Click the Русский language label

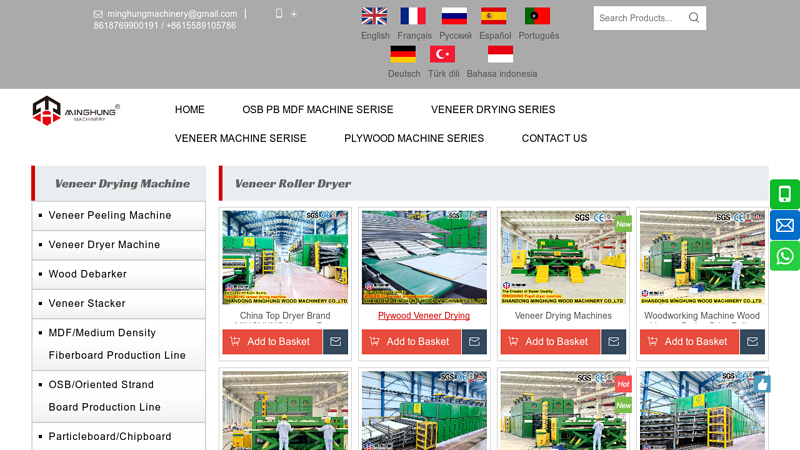point(455,36)
